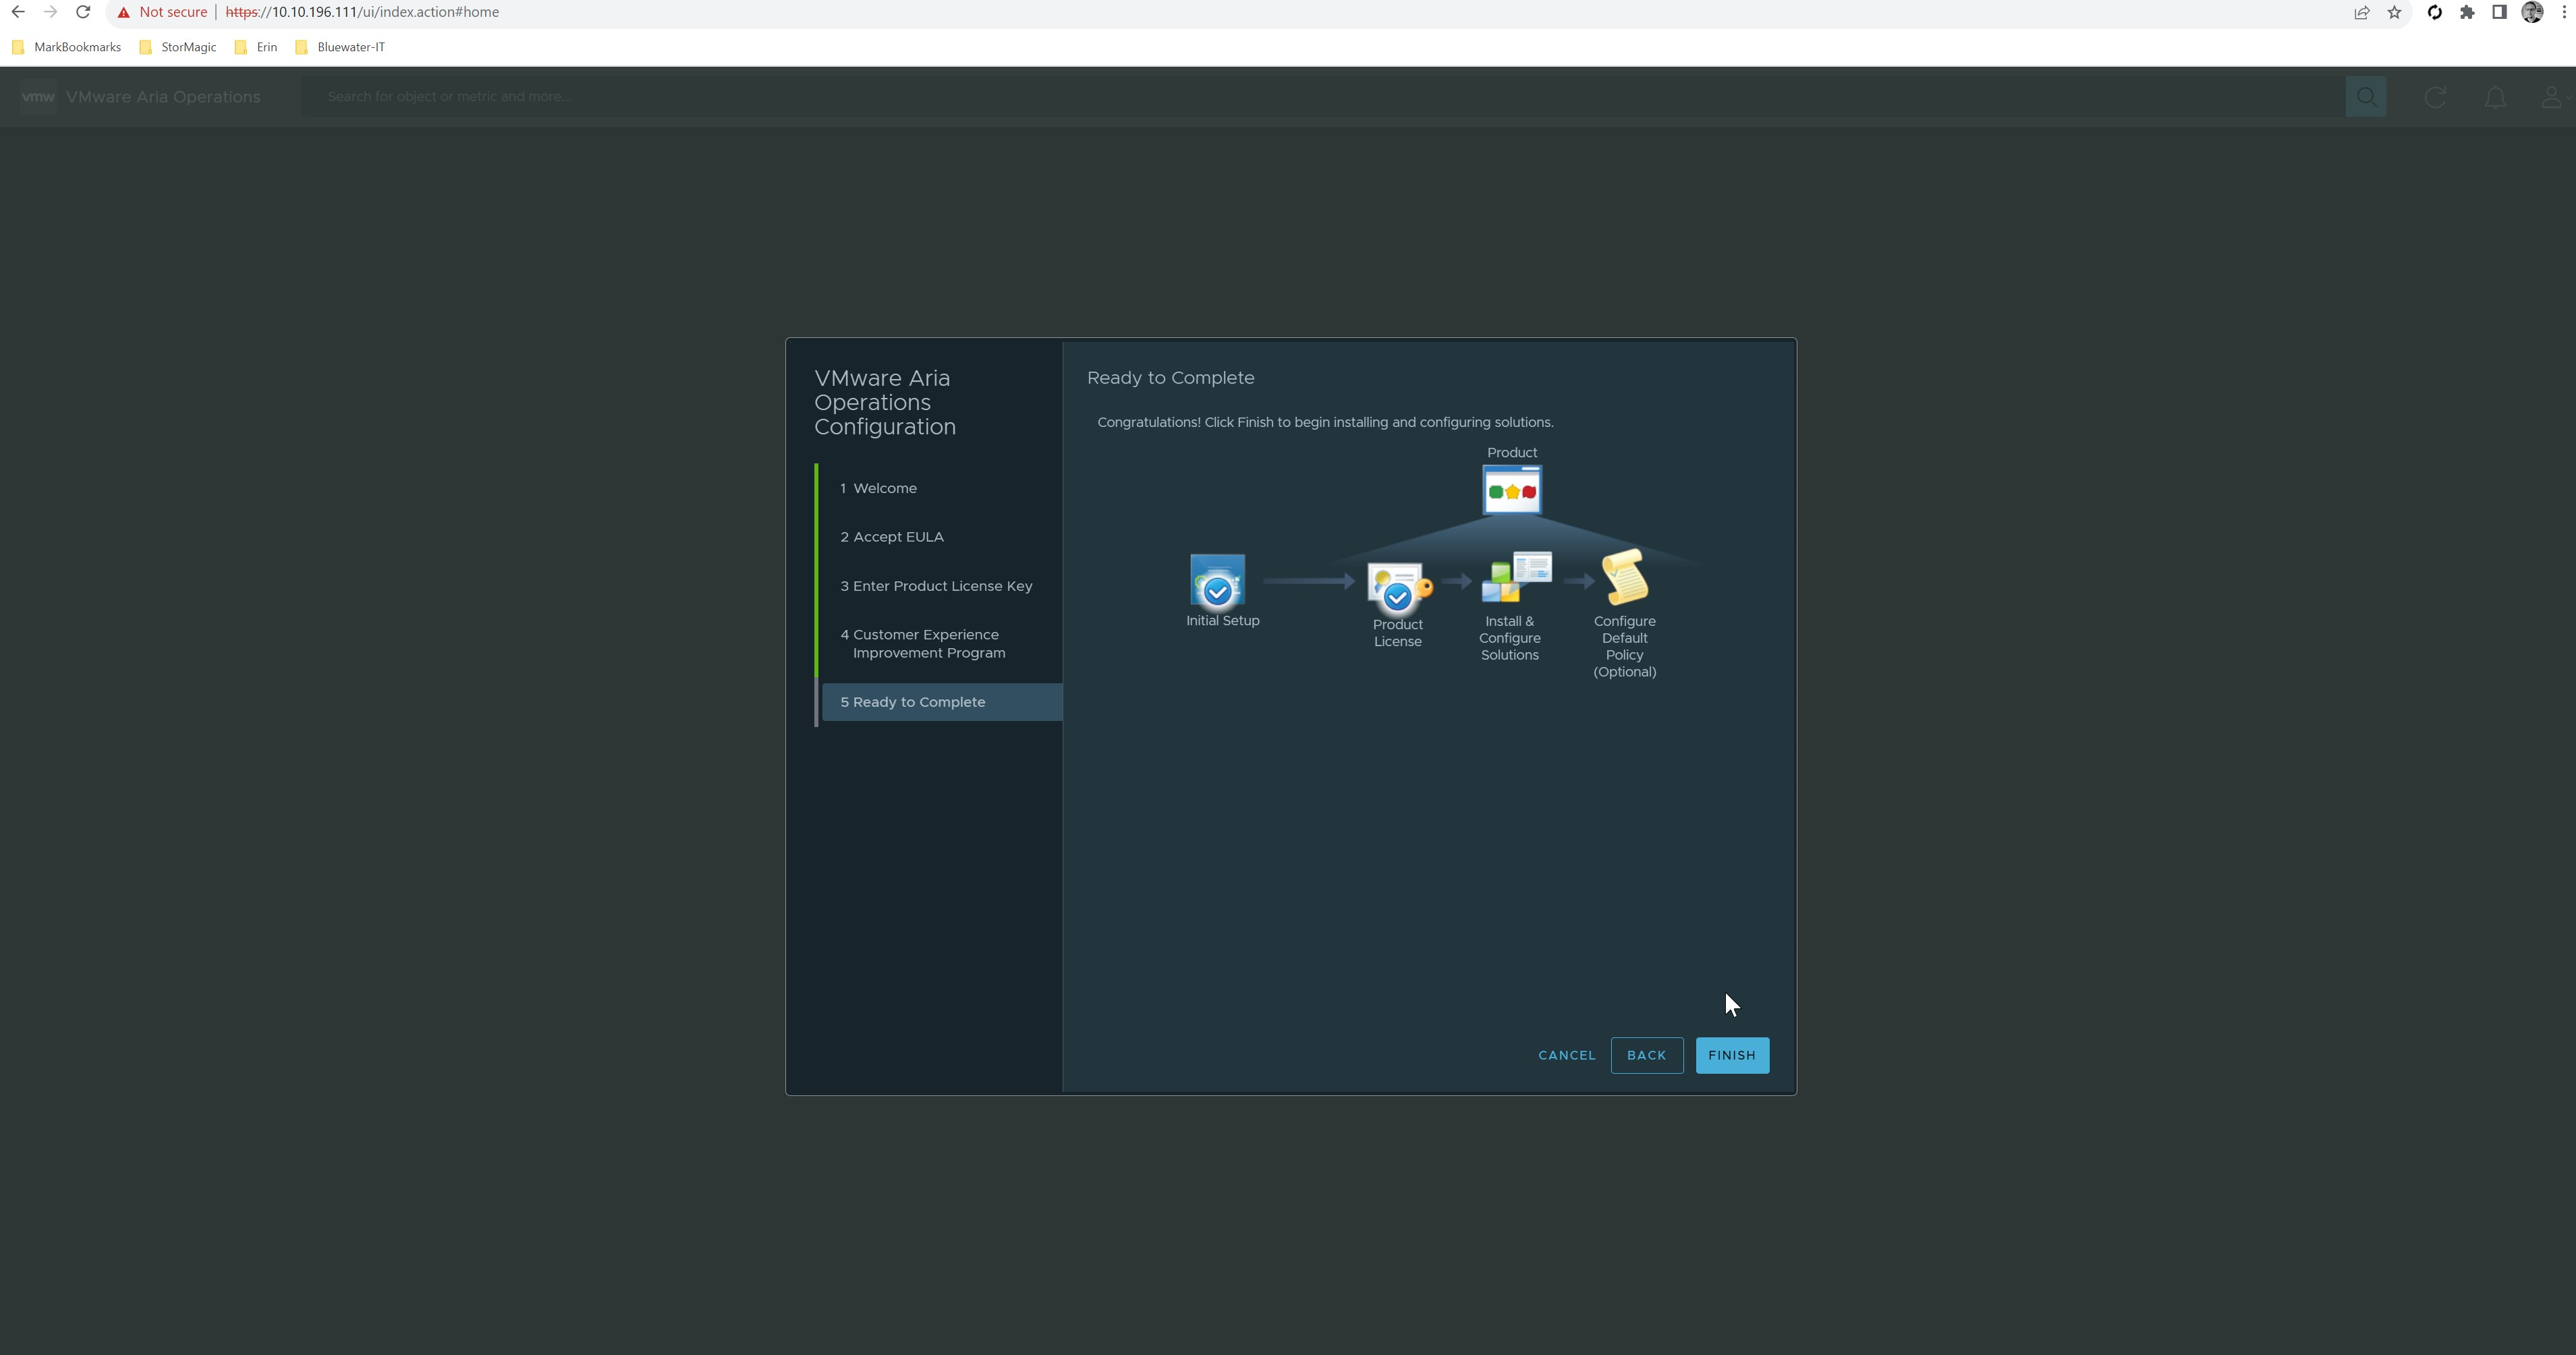
Task: Click the Congratulations message text
Action: 1325,422
